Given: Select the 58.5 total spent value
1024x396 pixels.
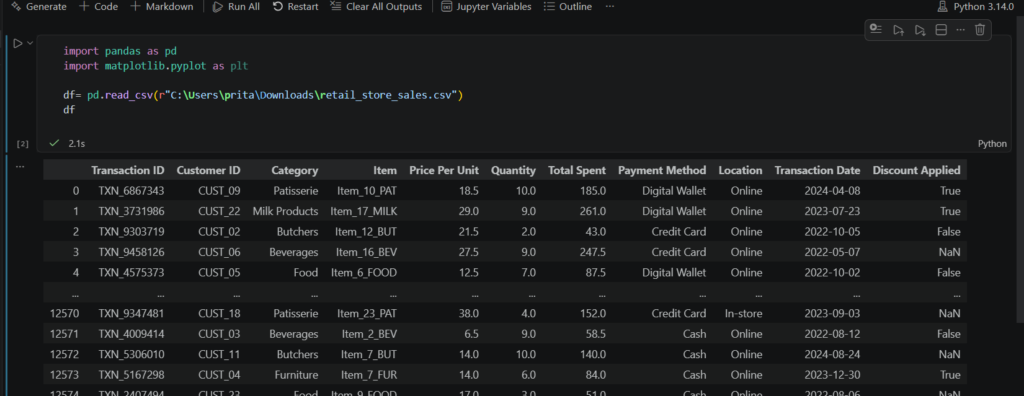Looking at the screenshot, I should click(x=596, y=333).
